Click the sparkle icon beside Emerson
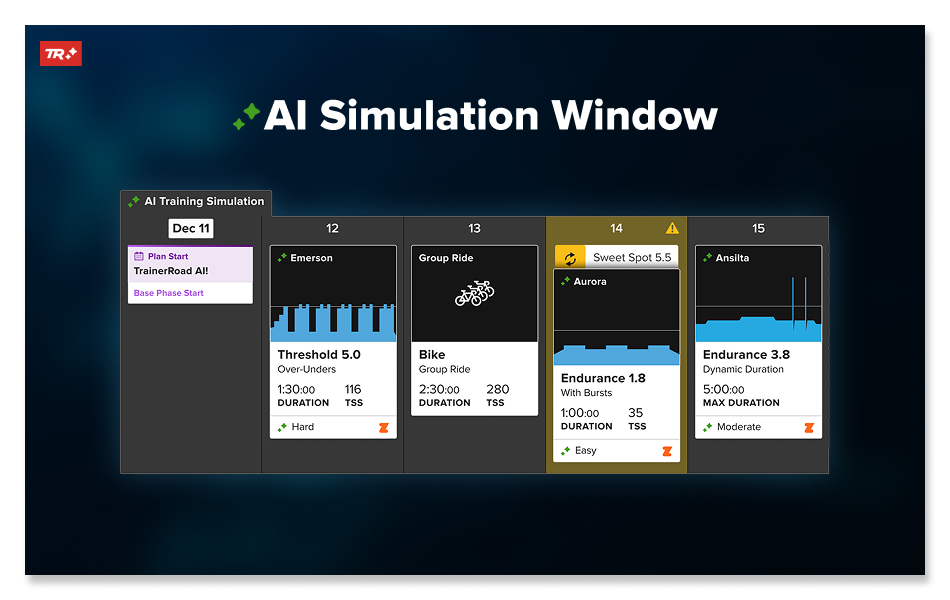950x600 pixels. pyautogui.click(x=282, y=258)
